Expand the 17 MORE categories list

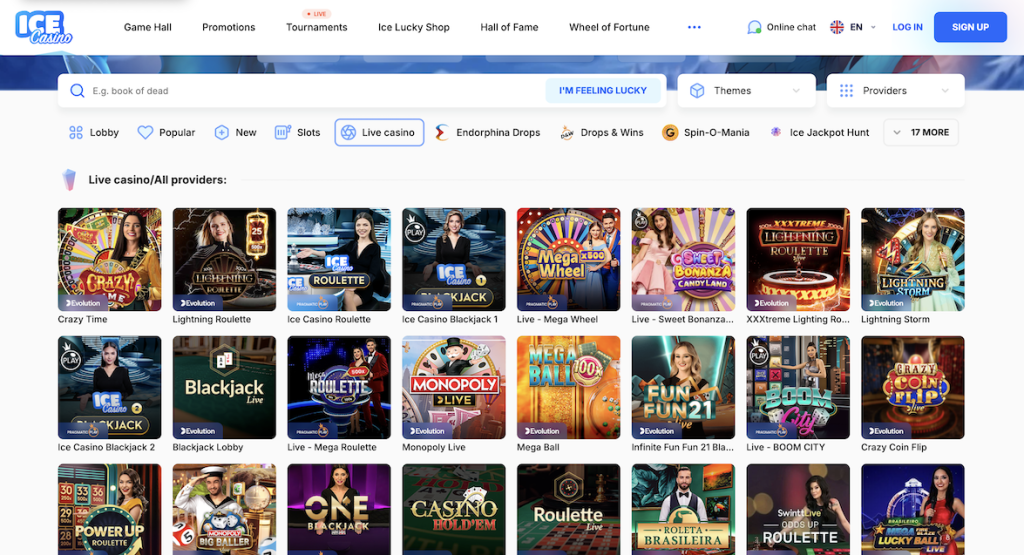coord(921,133)
